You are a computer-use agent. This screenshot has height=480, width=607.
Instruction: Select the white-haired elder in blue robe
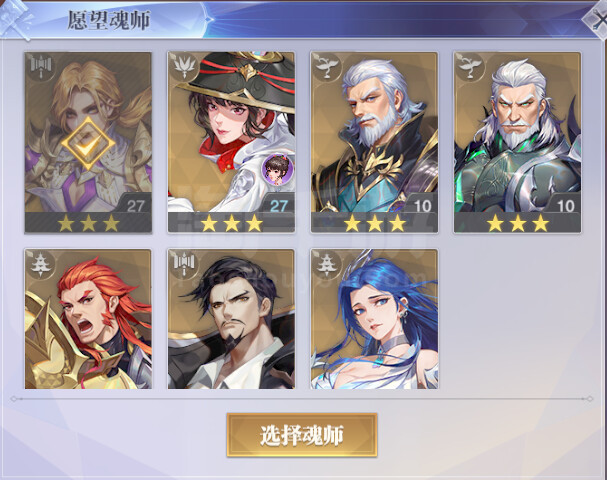coord(374,142)
